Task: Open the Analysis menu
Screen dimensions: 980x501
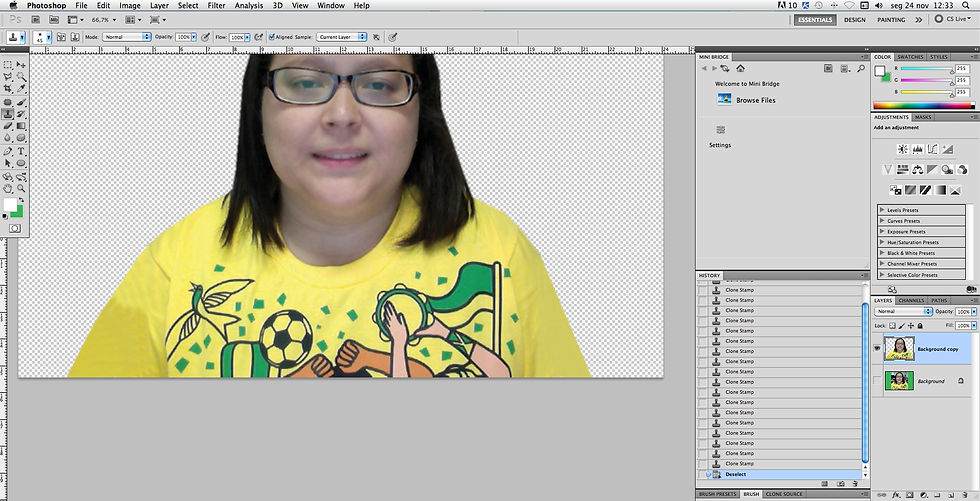Action: pyautogui.click(x=249, y=6)
